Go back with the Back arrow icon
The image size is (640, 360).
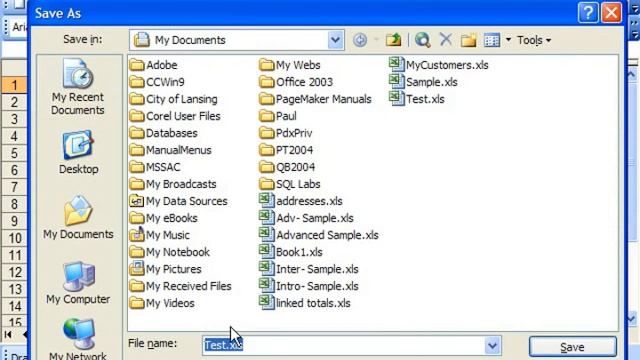(x=360, y=40)
